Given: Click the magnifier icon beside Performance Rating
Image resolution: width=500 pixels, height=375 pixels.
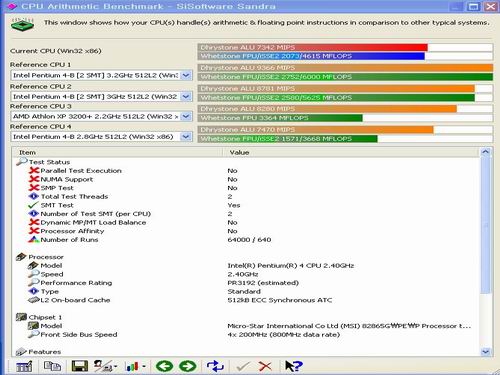Looking at the screenshot, I should pyautogui.click(x=34, y=283).
